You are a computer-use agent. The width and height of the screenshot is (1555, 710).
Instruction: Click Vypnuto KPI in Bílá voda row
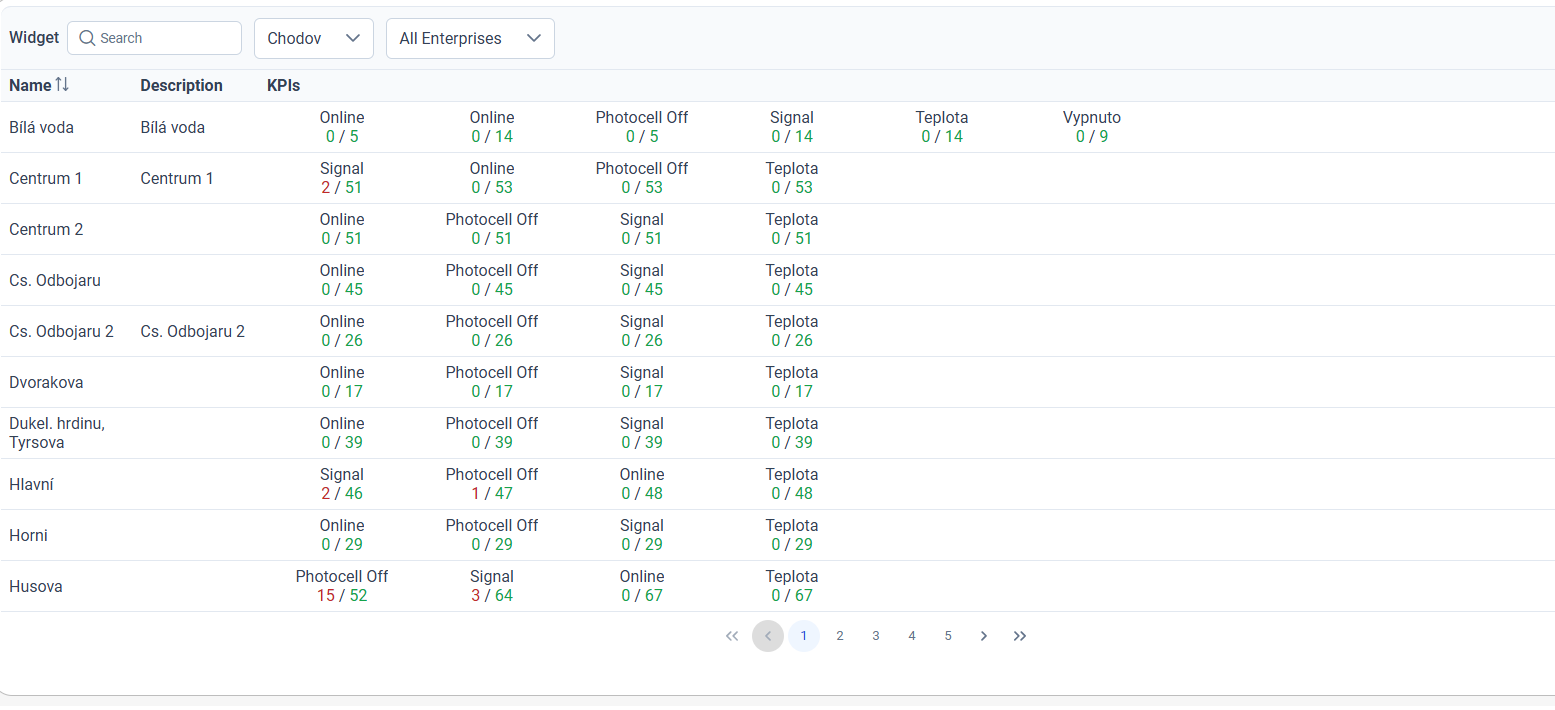1092,127
